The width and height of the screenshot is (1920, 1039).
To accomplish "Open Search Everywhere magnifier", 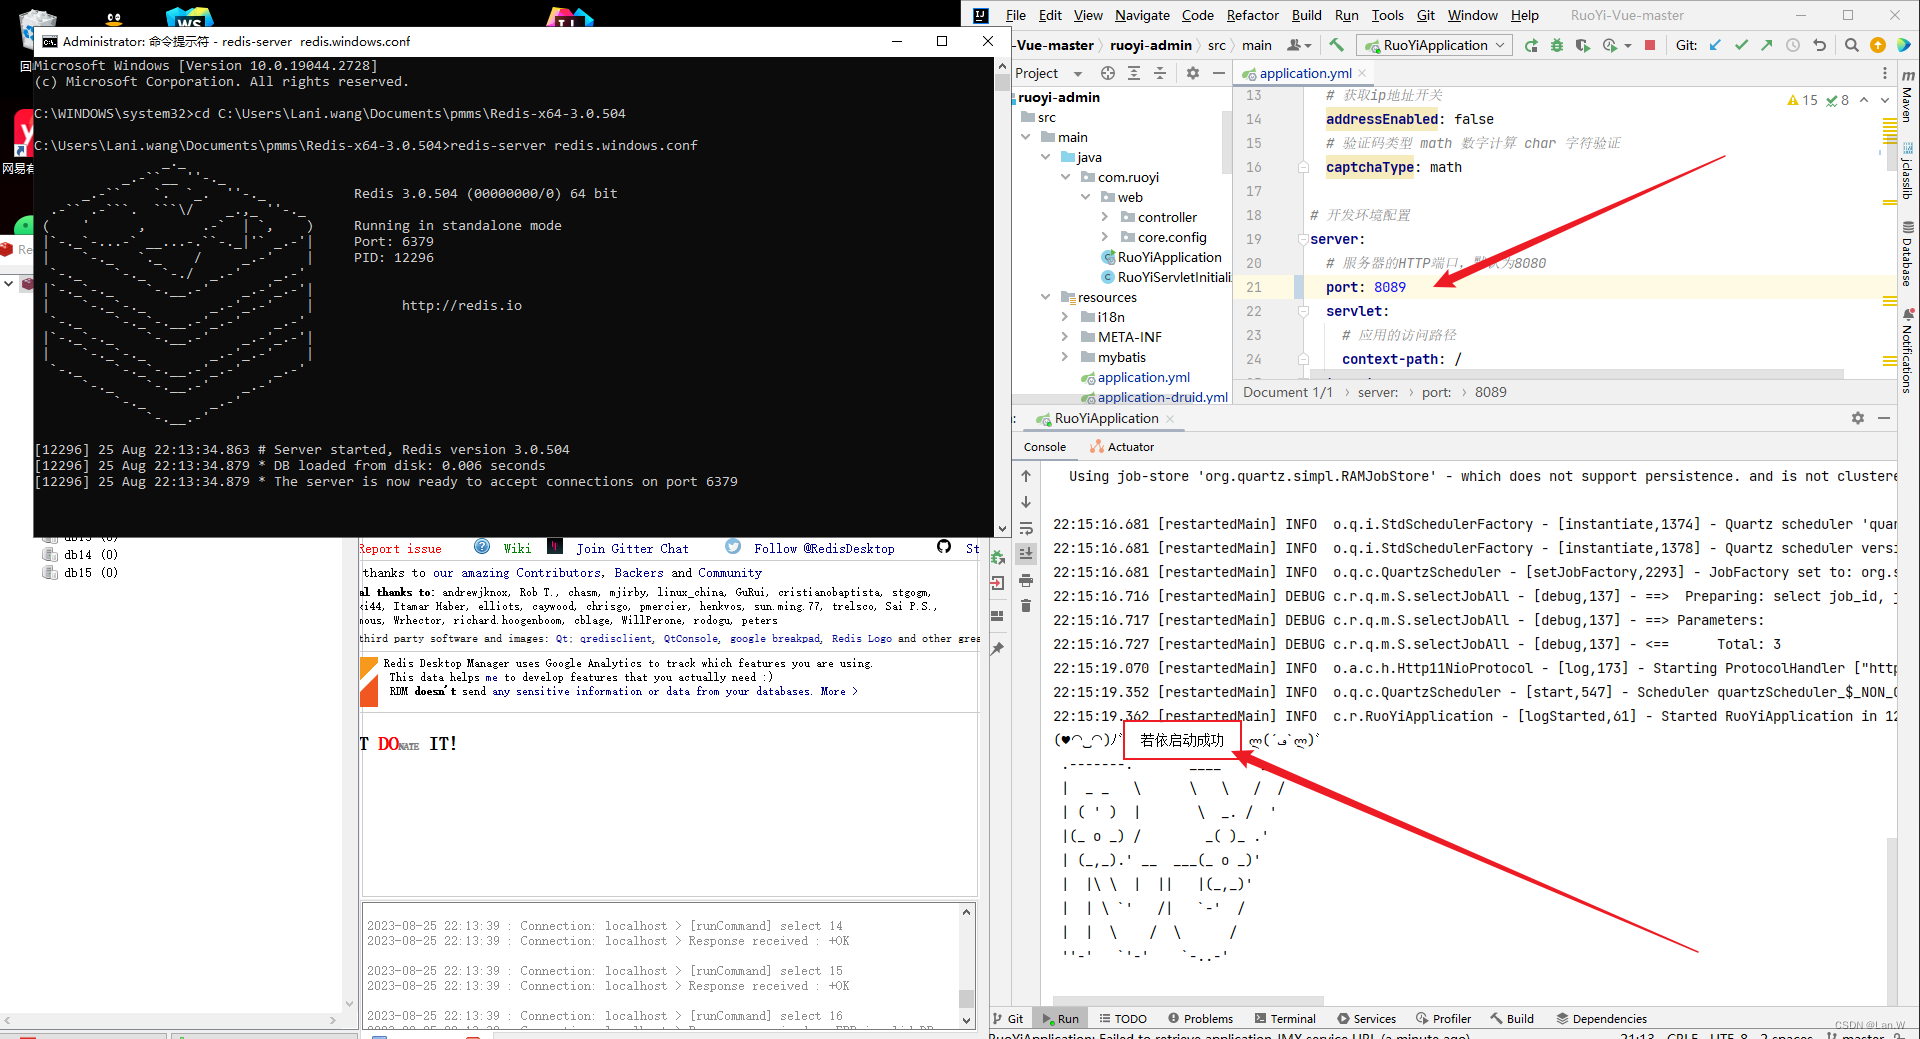I will (1852, 45).
